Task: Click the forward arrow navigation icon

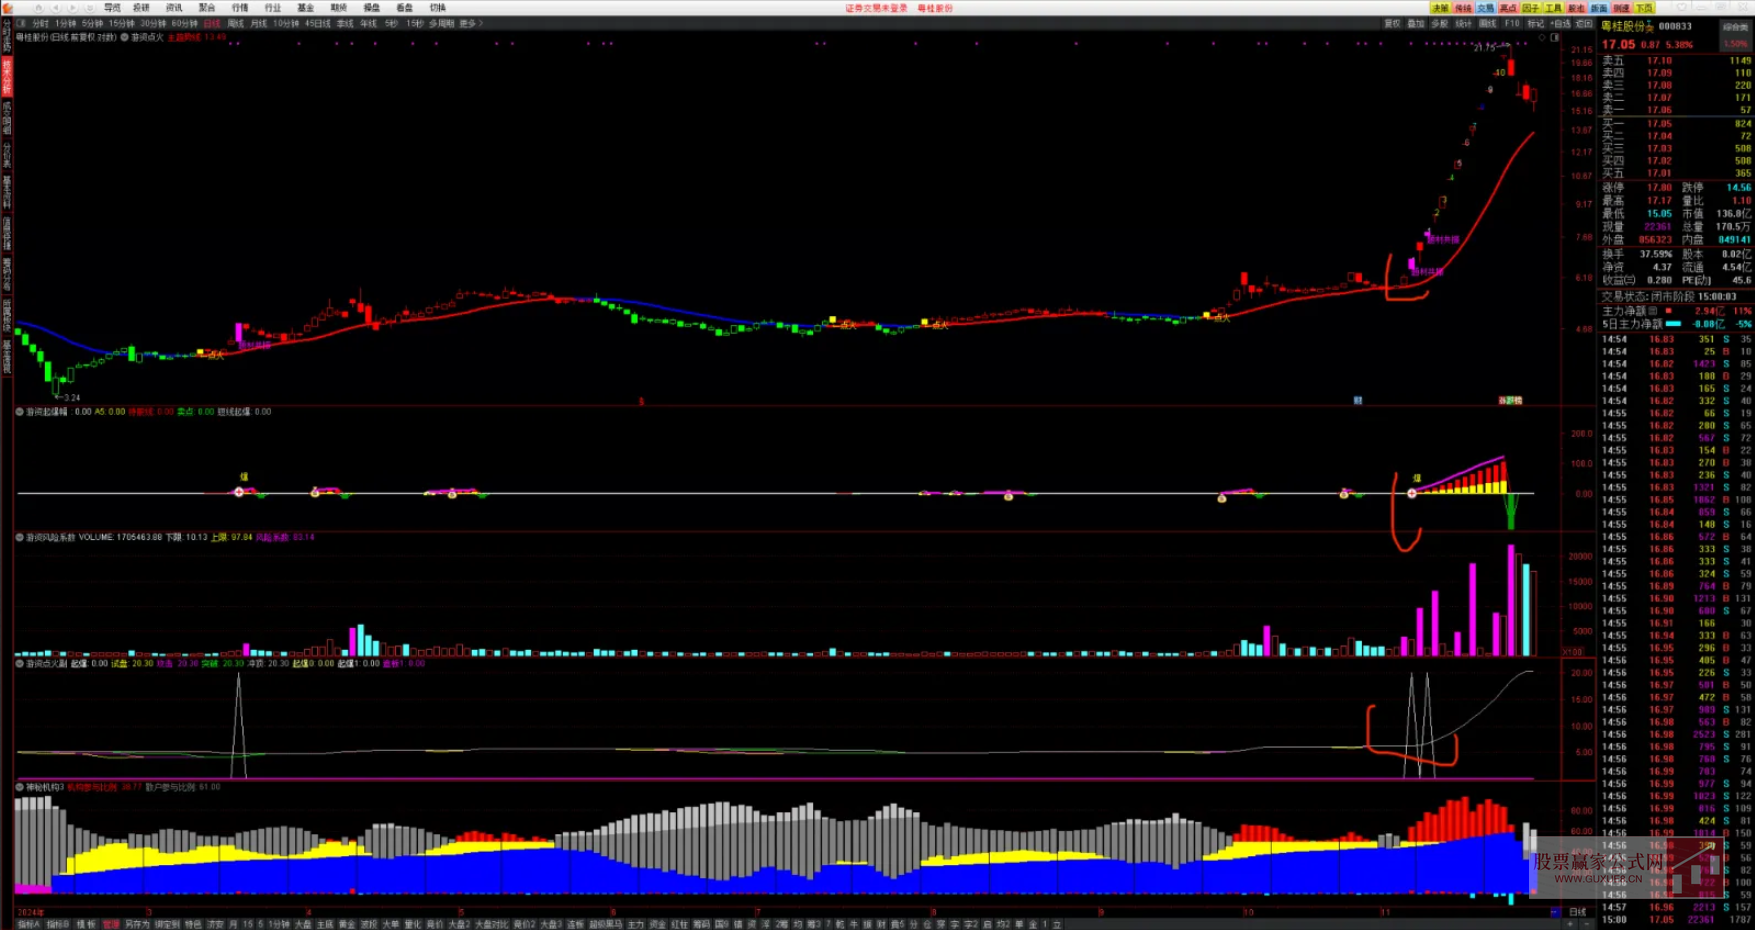Action: click(x=72, y=8)
